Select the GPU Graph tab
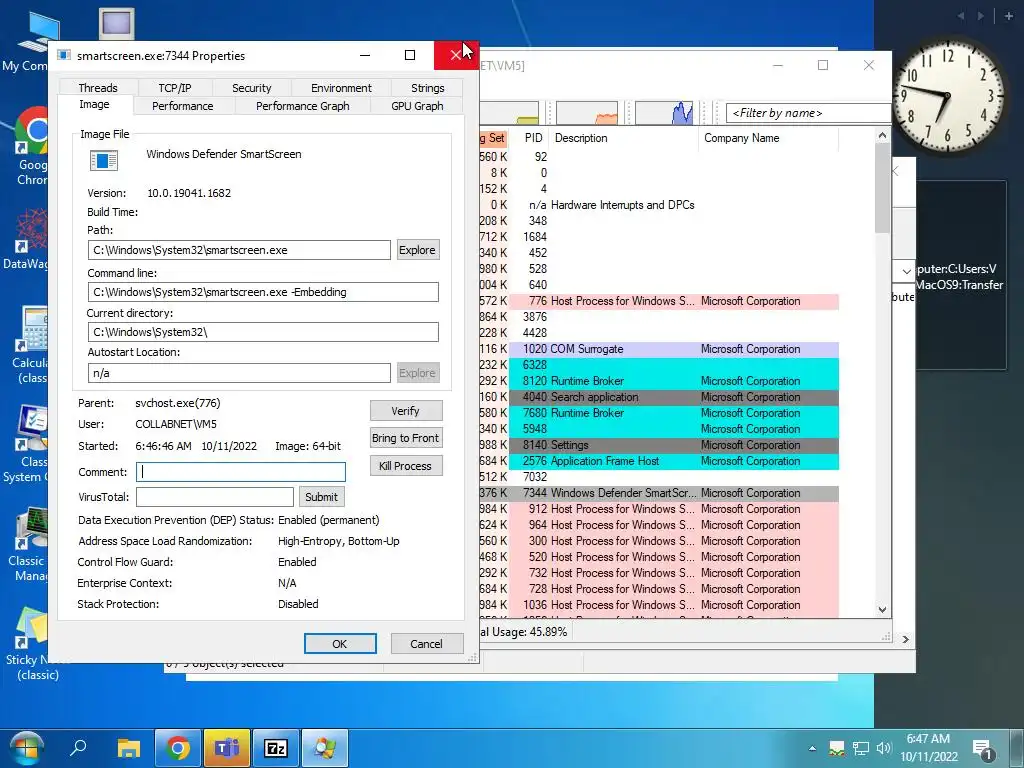 click(417, 106)
